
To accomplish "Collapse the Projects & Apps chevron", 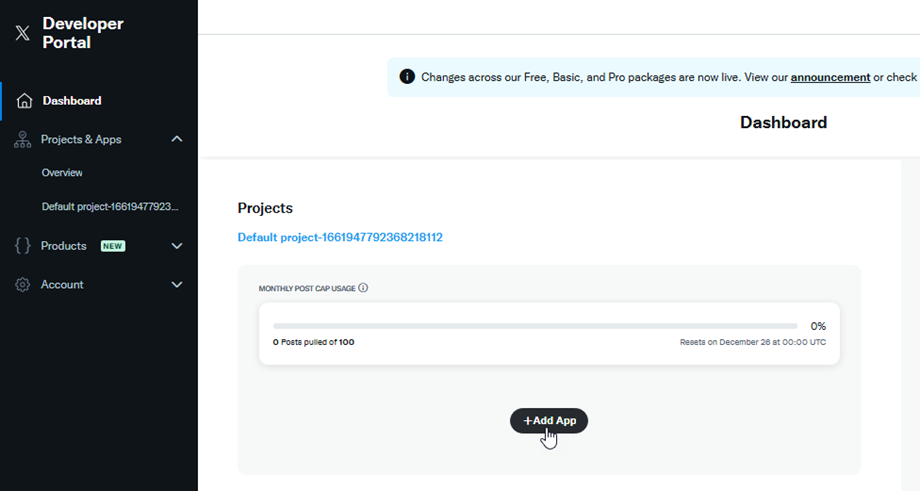I will 177,139.
